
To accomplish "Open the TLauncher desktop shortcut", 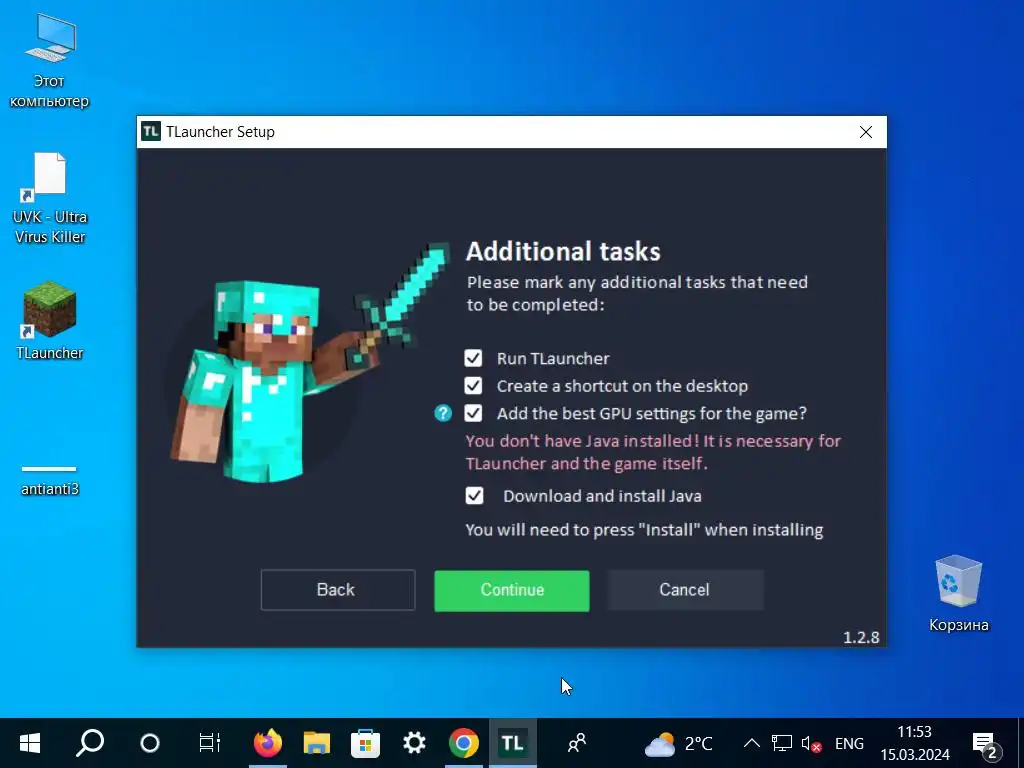I will click(50, 321).
